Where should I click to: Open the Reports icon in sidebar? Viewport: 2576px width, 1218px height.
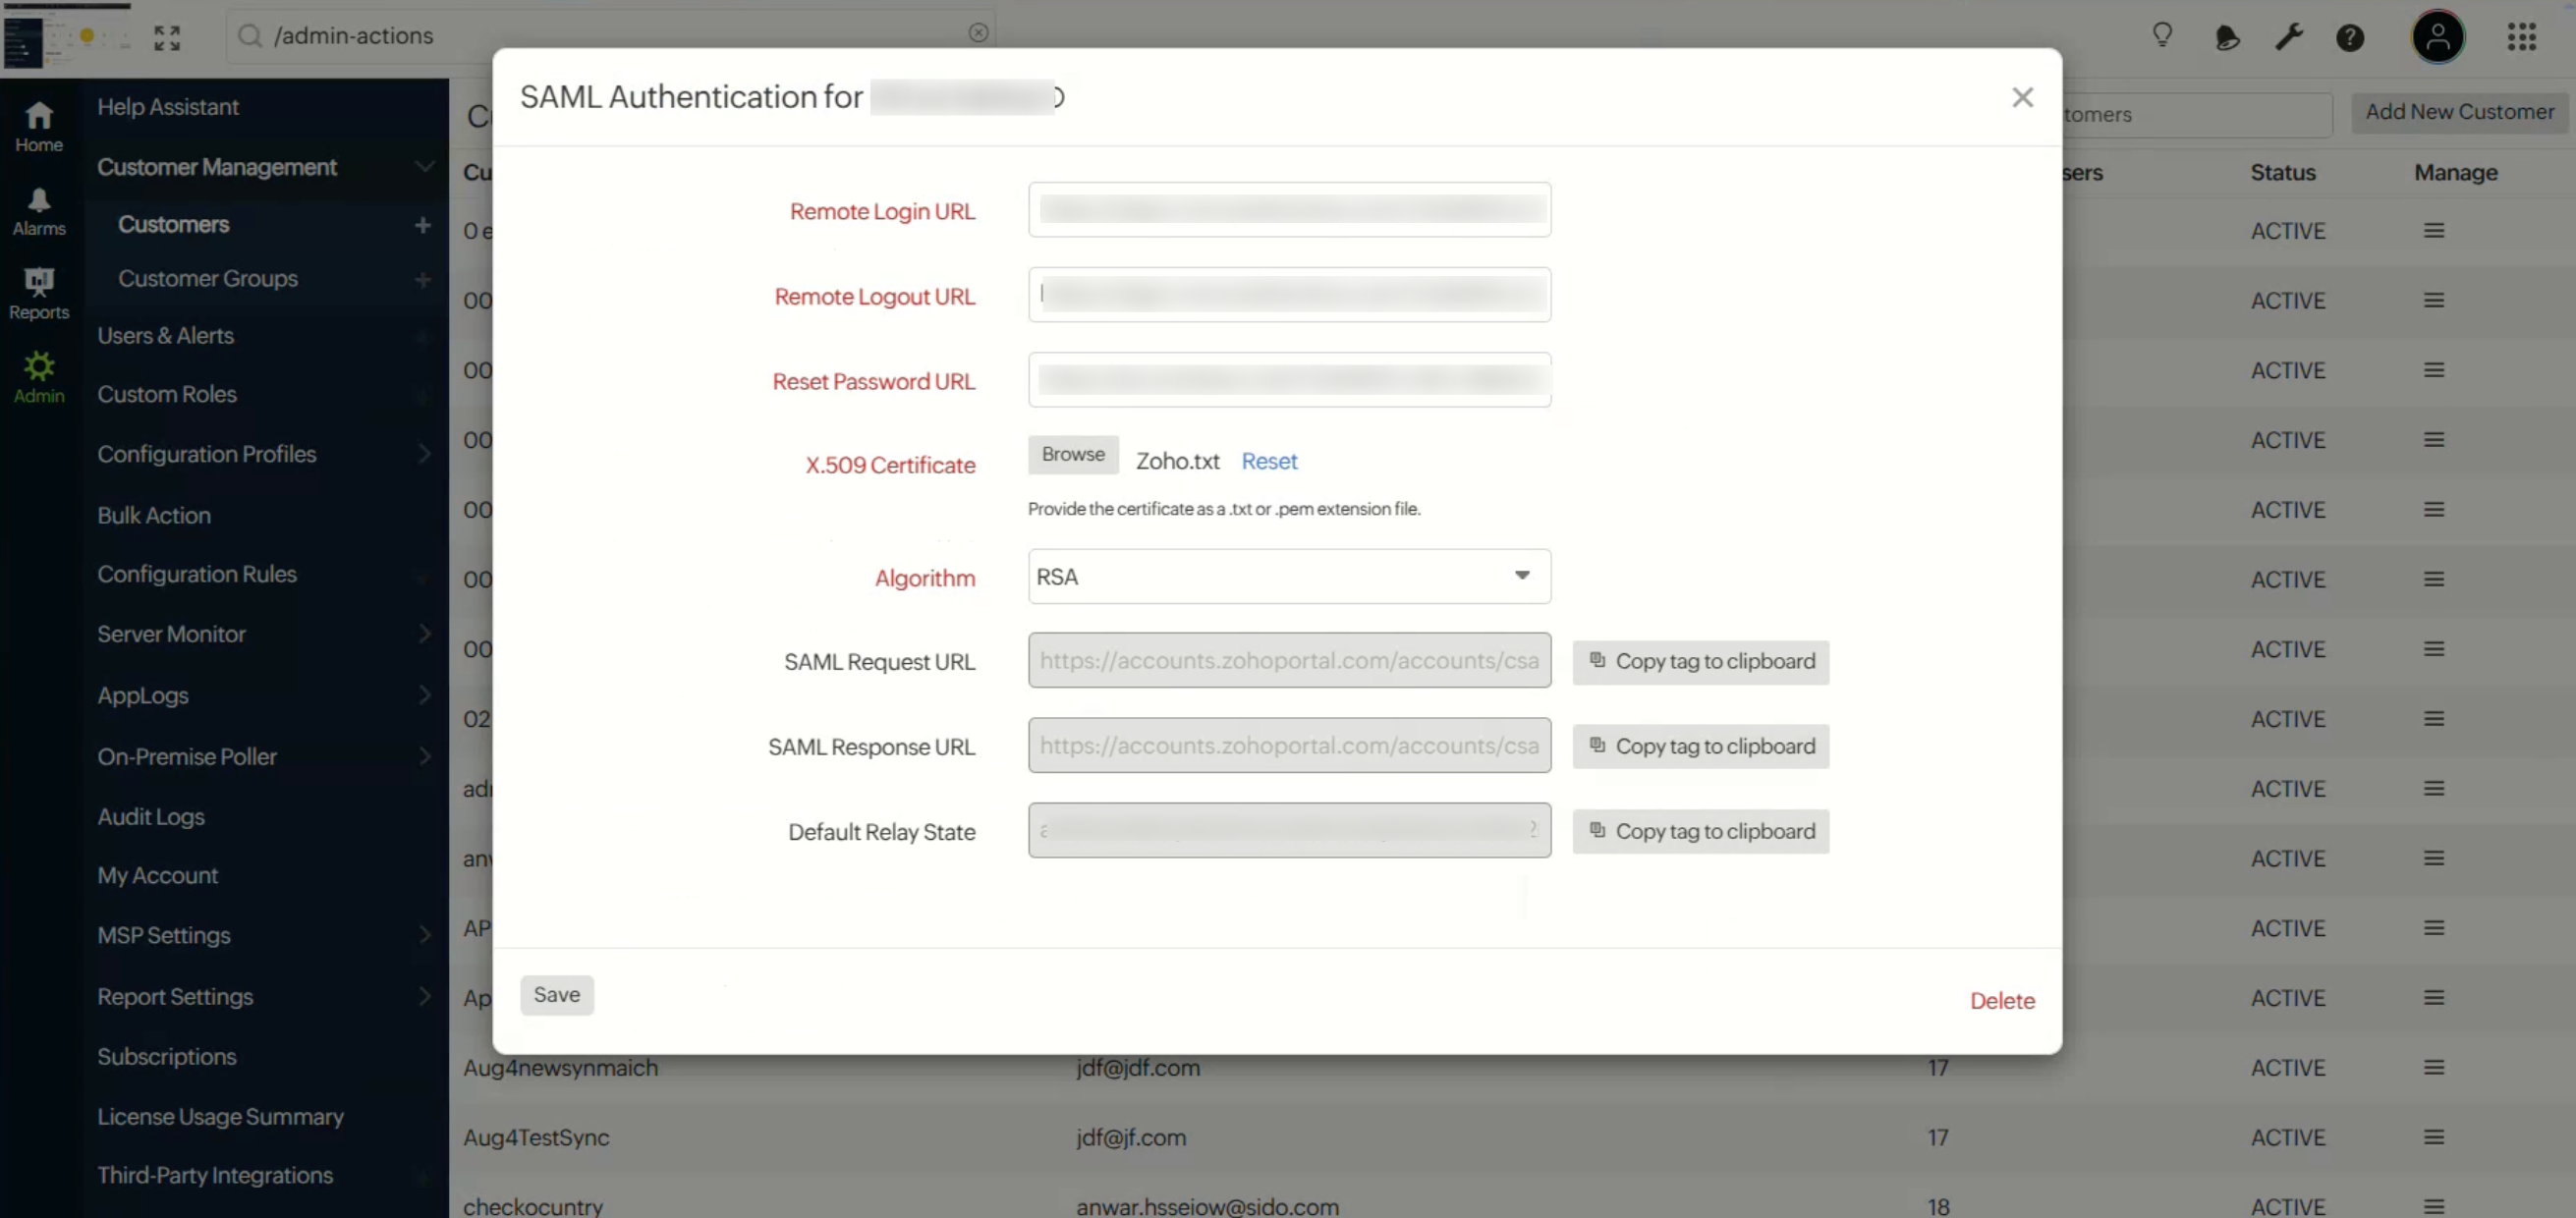tap(39, 293)
